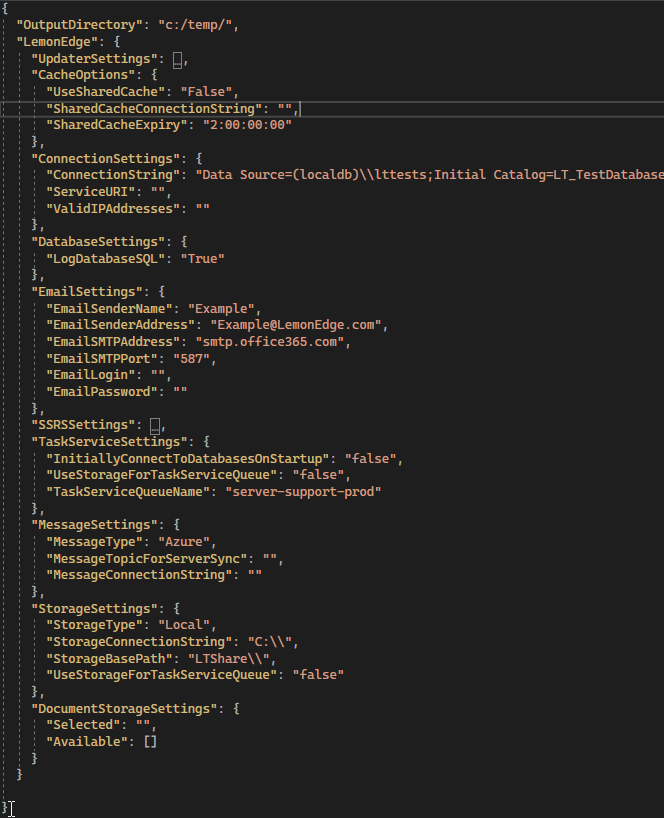Image resolution: width=664 pixels, height=818 pixels.
Task: Click the "InitiallyConnectToDatabasesOnStartup" key
Action: (188, 459)
